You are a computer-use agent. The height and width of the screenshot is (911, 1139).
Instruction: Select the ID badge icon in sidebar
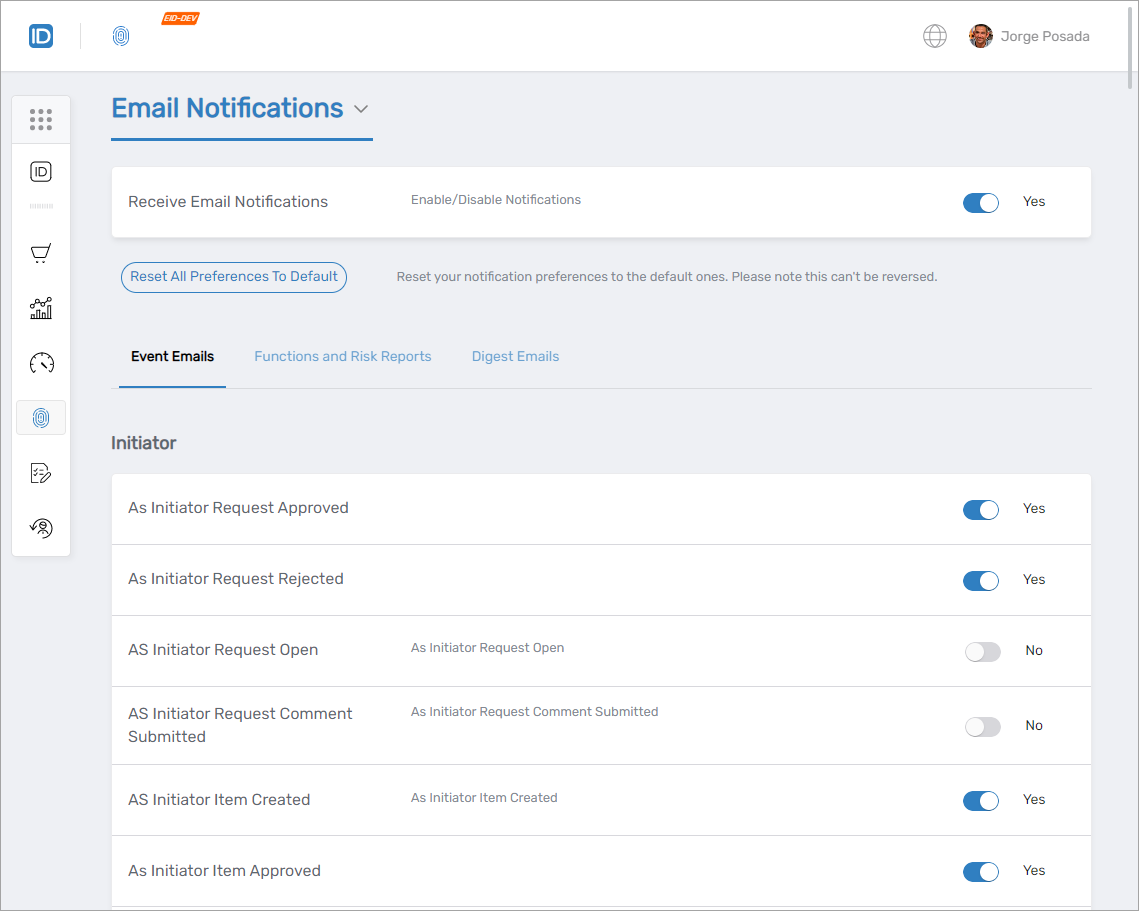point(40,171)
